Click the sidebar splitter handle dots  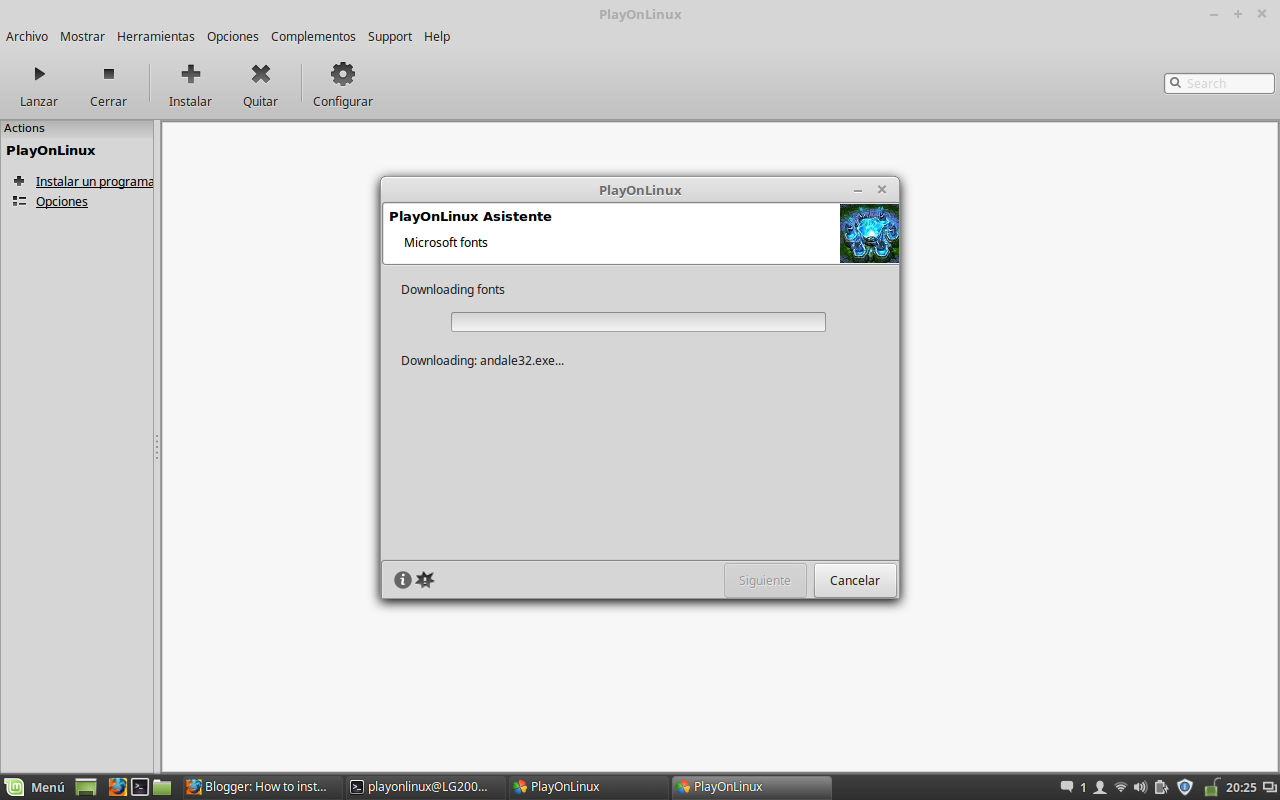click(157, 447)
